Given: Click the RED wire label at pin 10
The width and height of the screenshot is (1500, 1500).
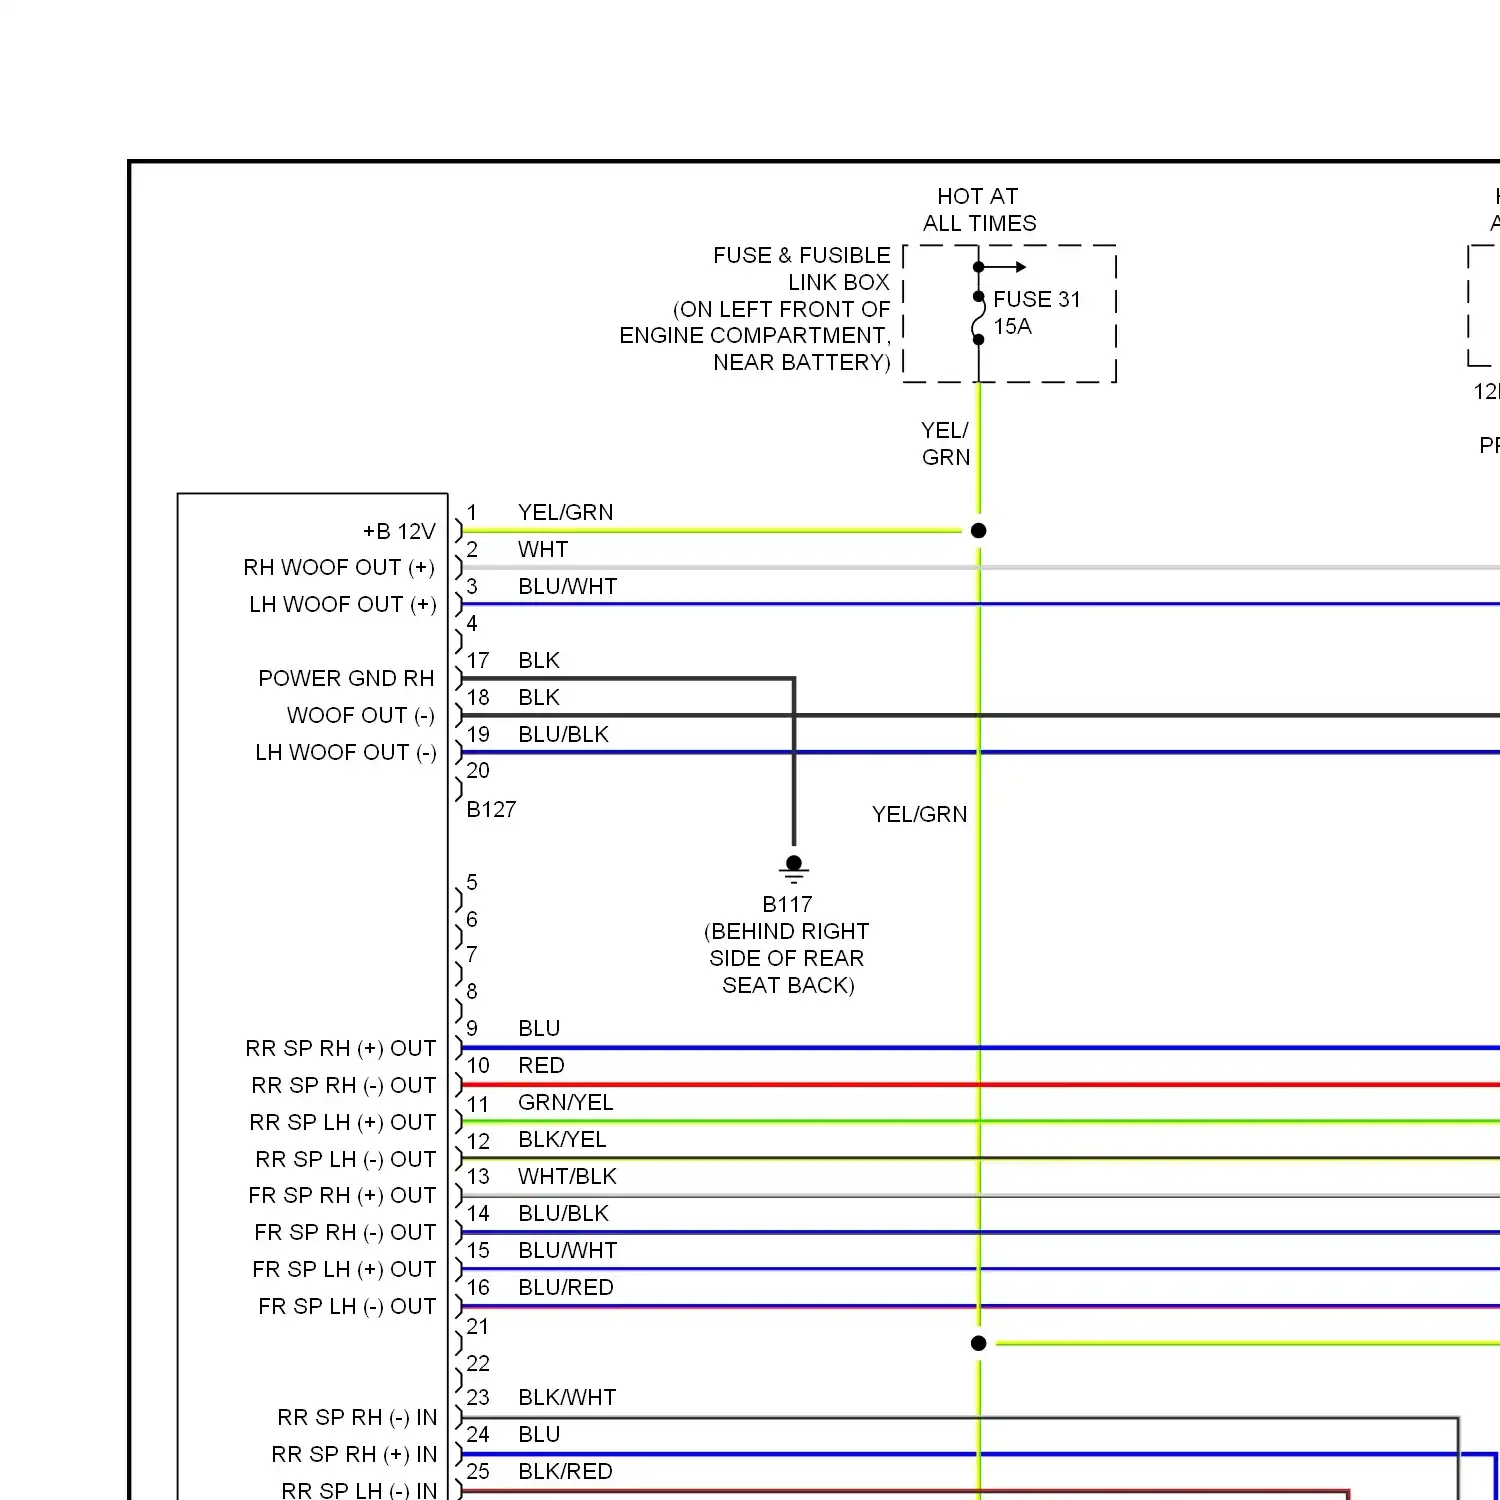Looking at the screenshot, I should click(x=541, y=1066).
